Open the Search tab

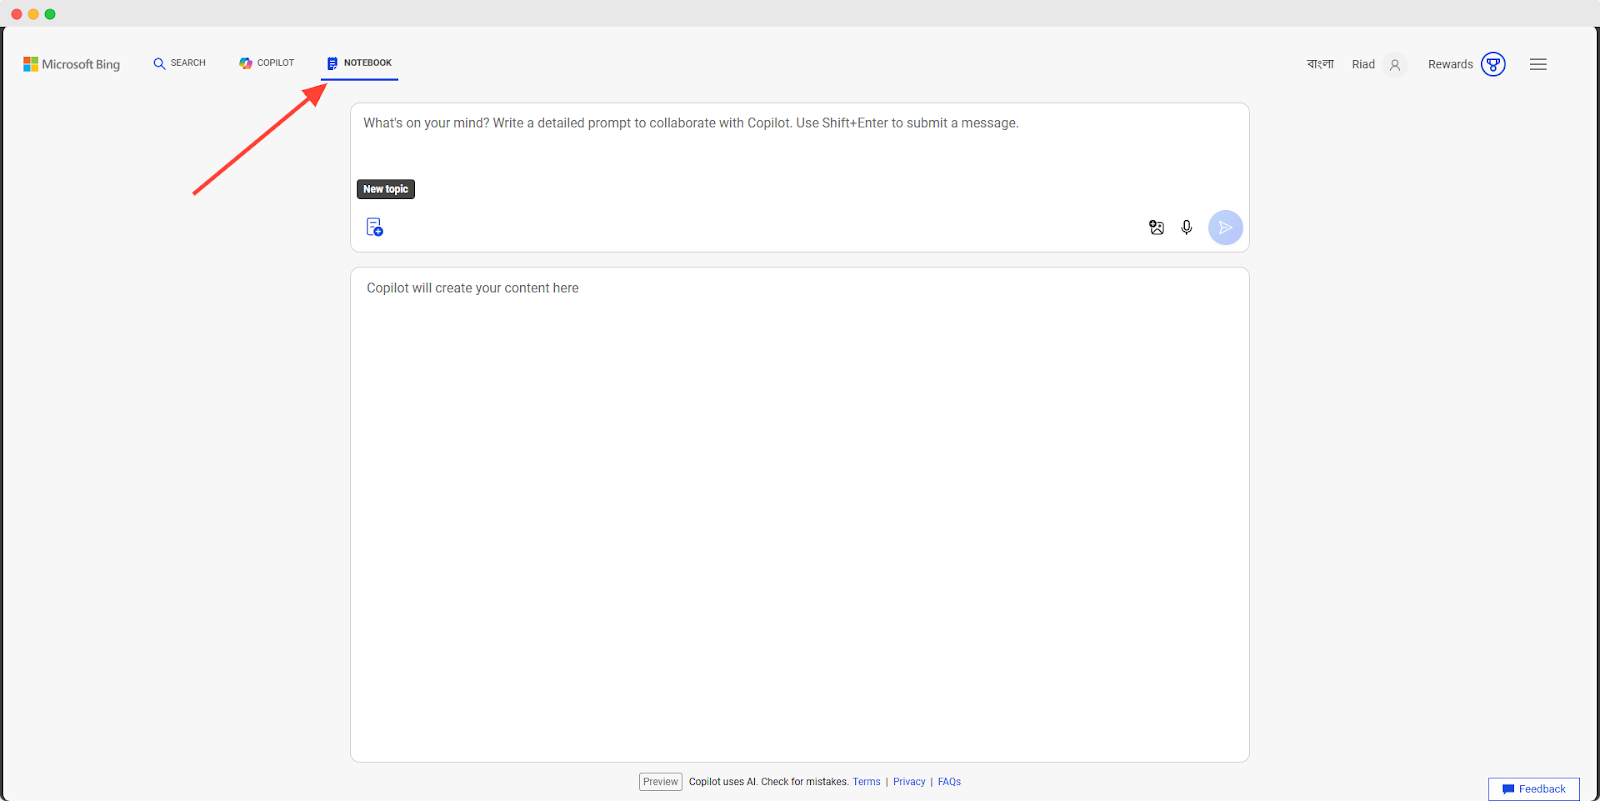point(179,63)
